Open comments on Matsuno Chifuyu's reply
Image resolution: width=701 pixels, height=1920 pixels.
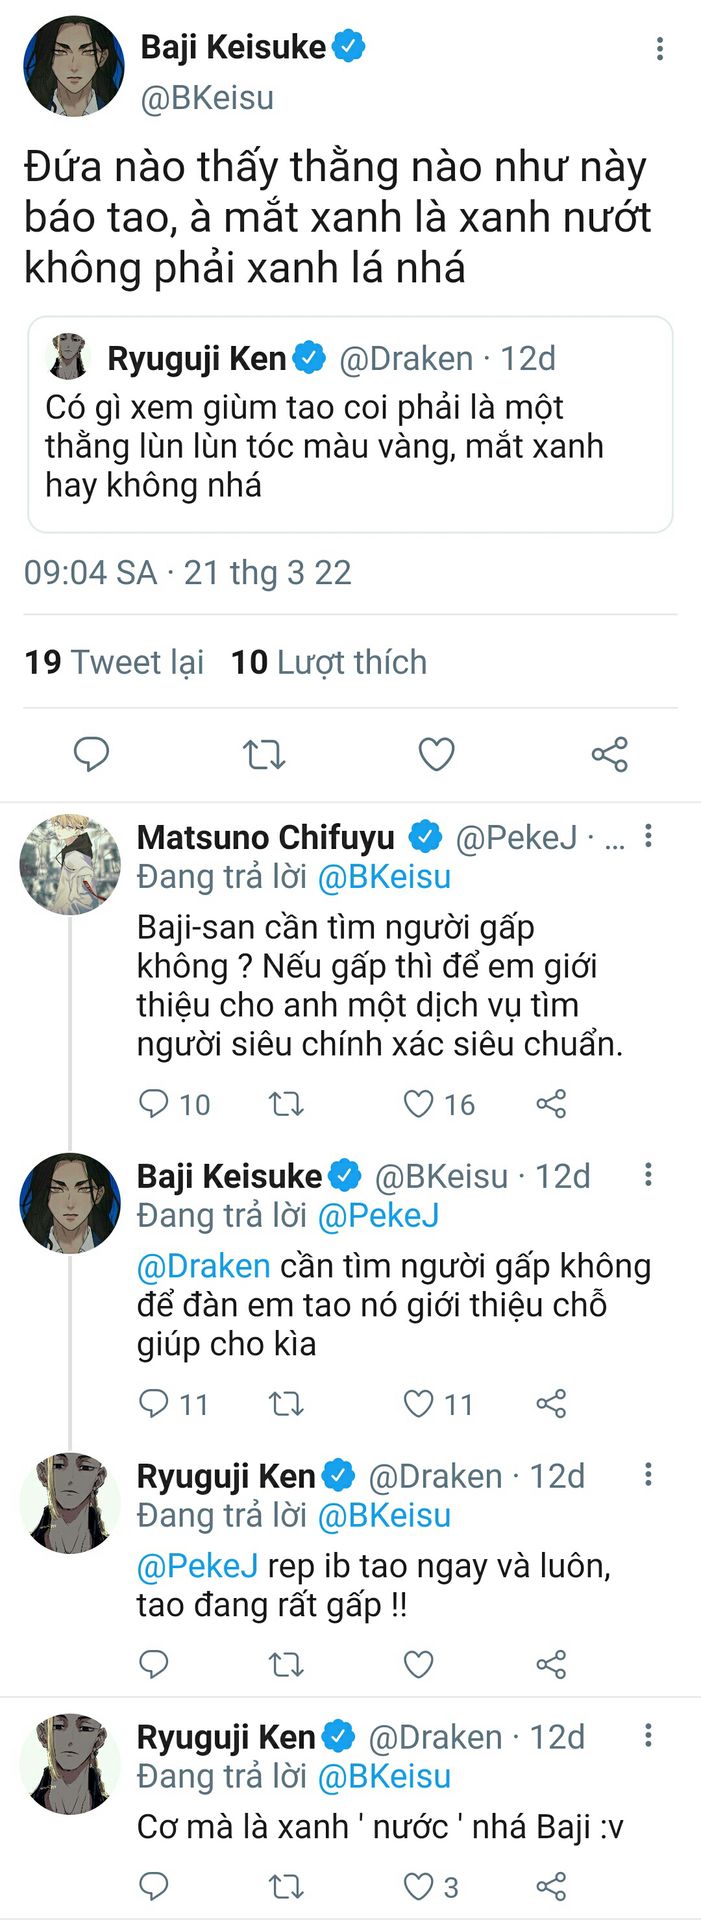click(154, 1104)
